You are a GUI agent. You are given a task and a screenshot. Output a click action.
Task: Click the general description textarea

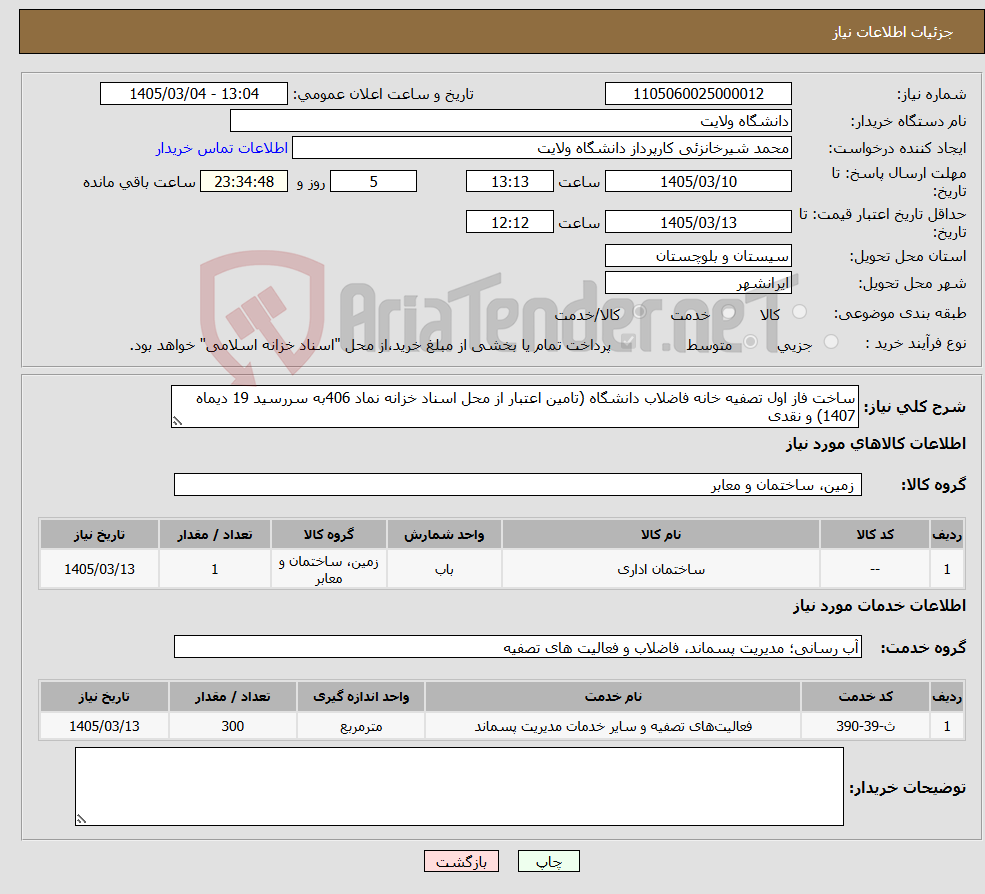point(514,406)
